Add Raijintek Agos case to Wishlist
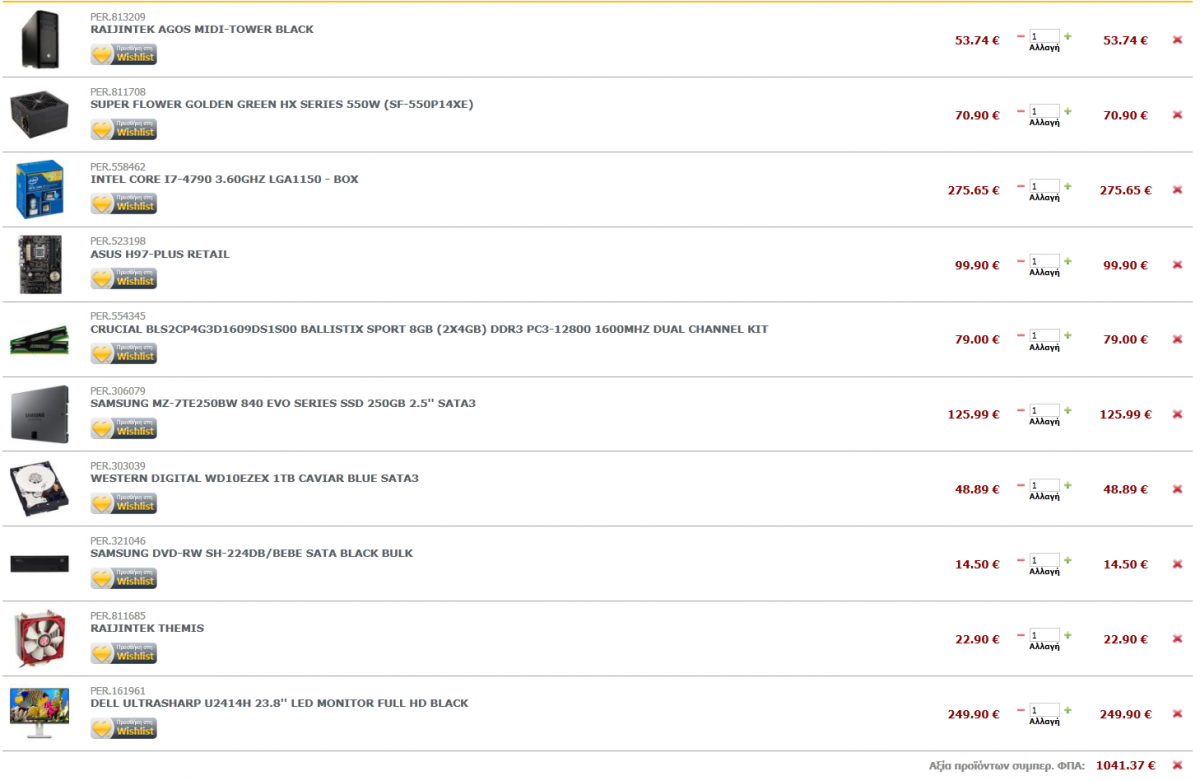 click(x=124, y=54)
